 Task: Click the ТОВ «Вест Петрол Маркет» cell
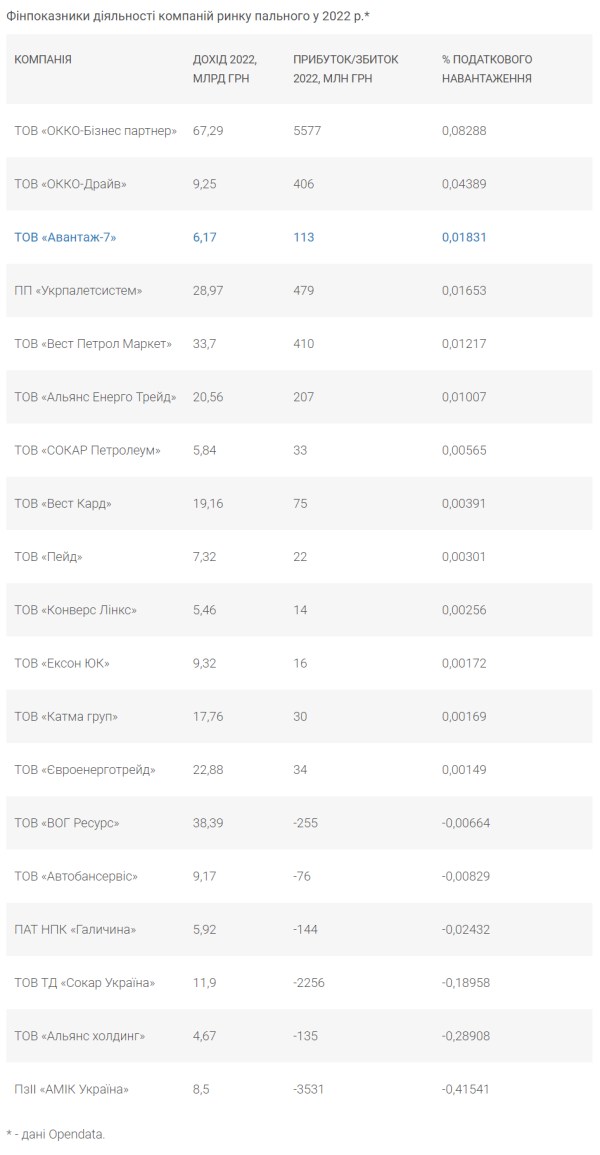(93, 344)
